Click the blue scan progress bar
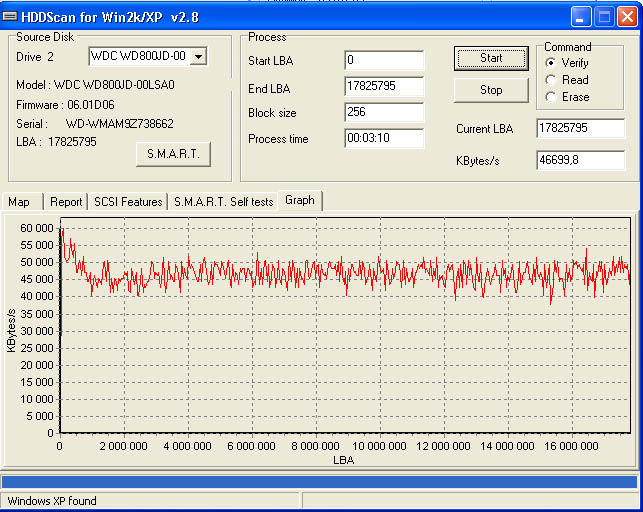 point(320,481)
